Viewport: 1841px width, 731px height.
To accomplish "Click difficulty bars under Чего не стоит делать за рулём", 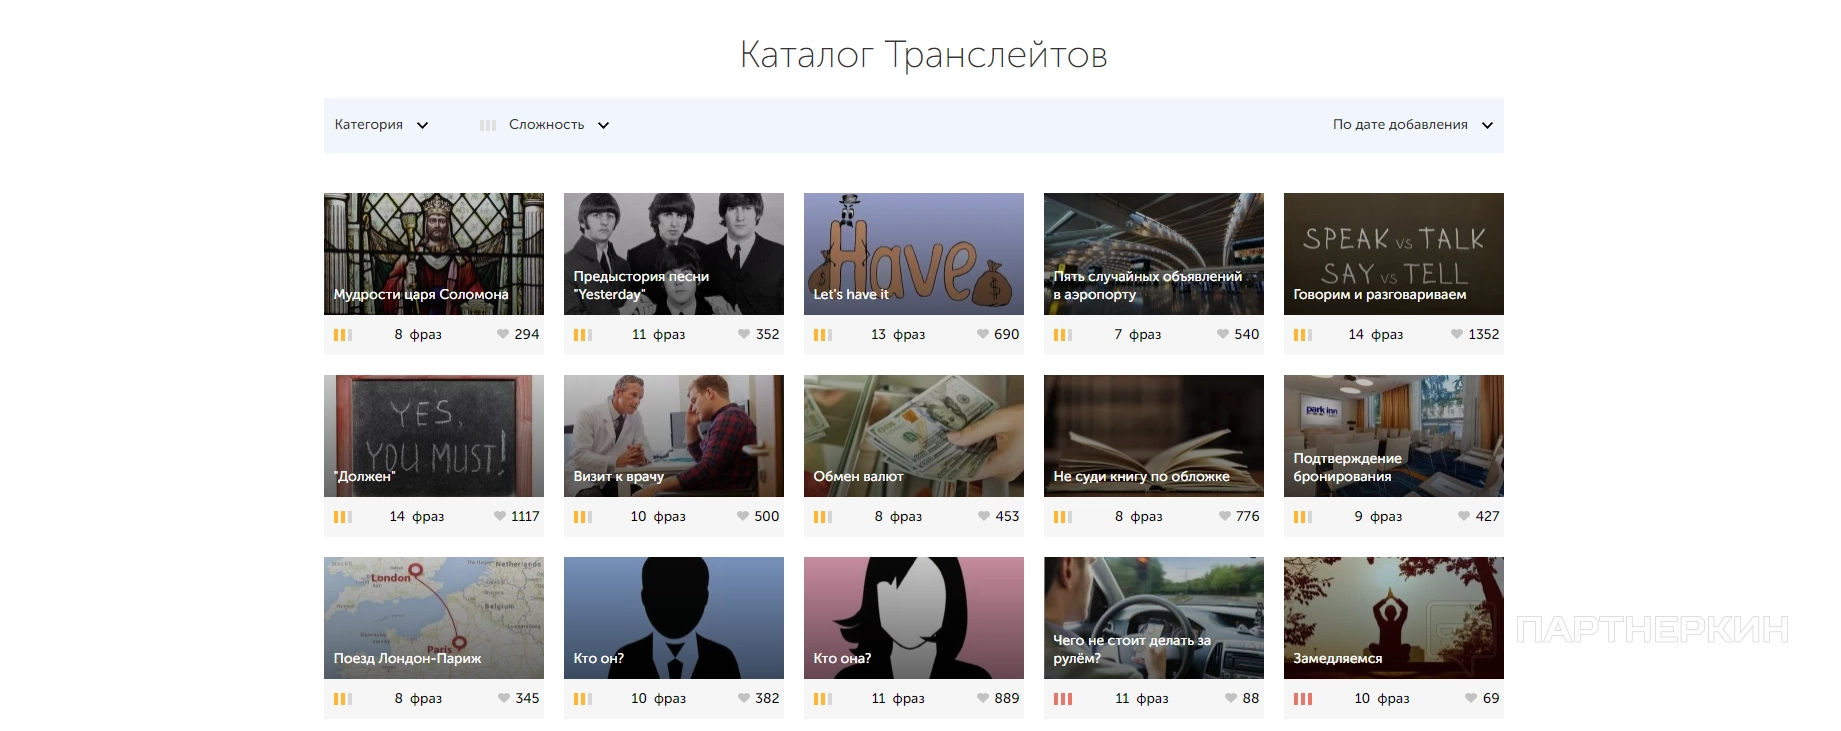I will click(1062, 698).
